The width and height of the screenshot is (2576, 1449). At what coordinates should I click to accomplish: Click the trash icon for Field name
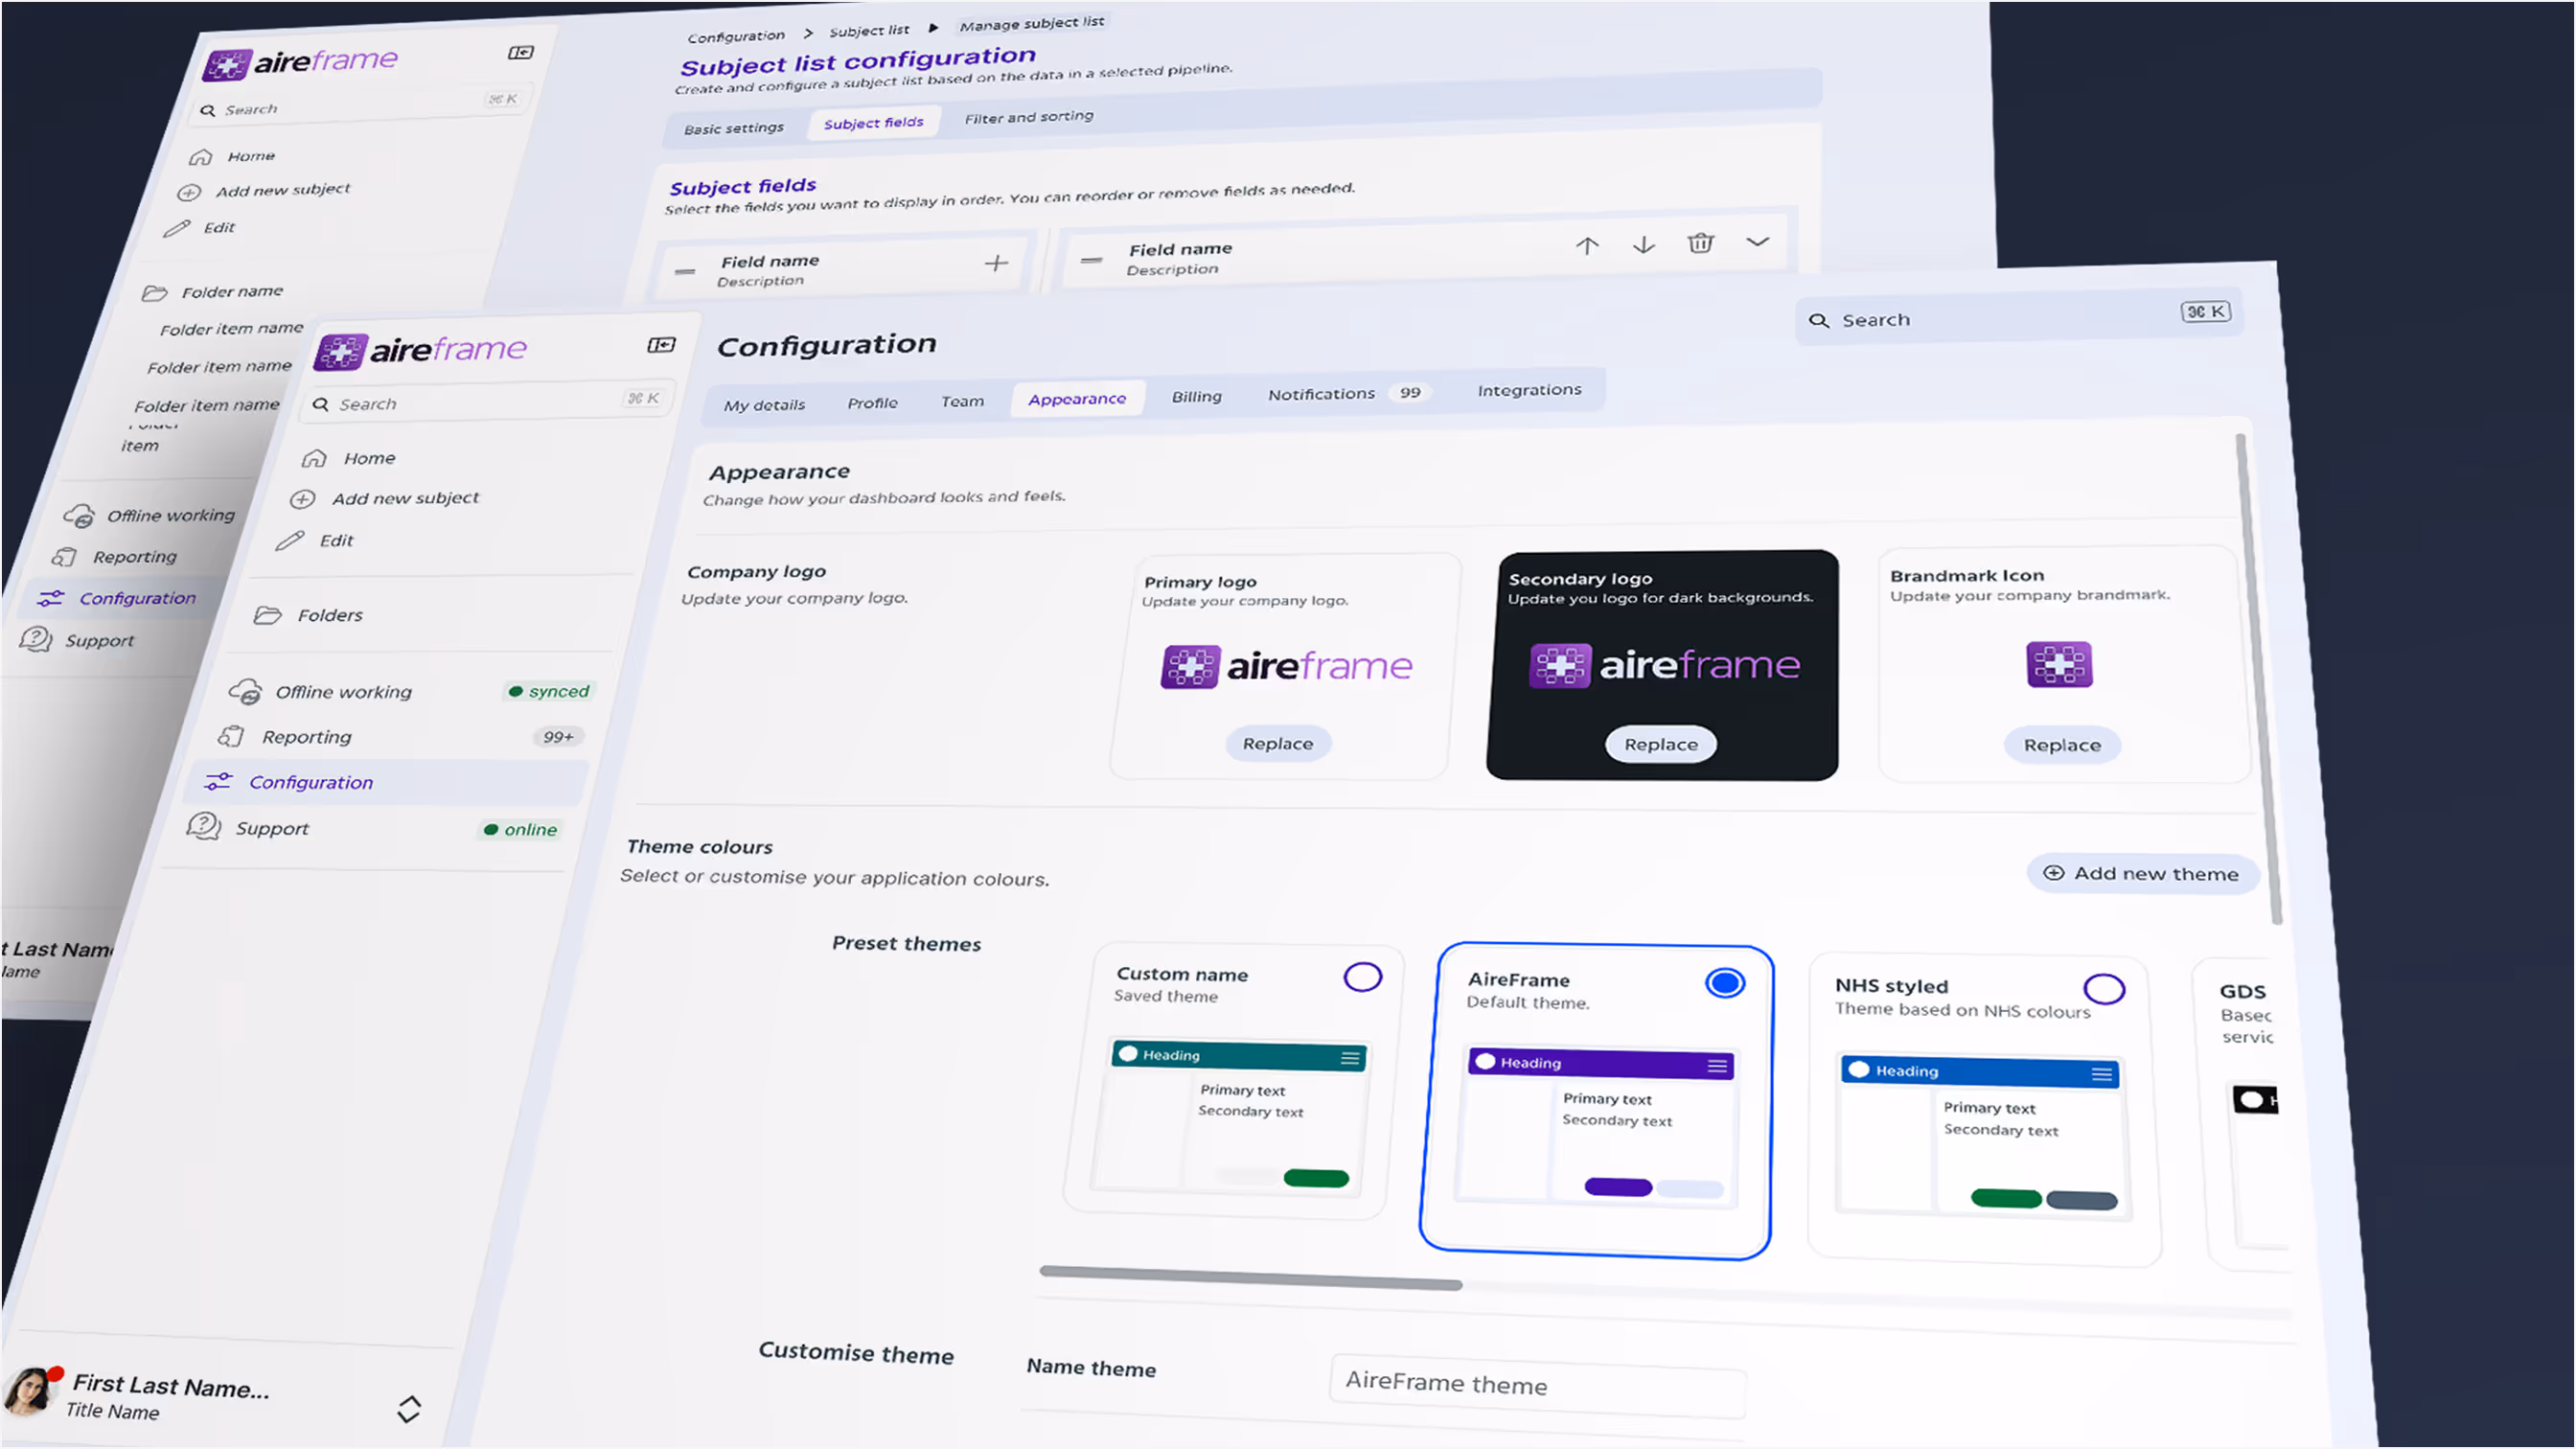tap(1700, 243)
